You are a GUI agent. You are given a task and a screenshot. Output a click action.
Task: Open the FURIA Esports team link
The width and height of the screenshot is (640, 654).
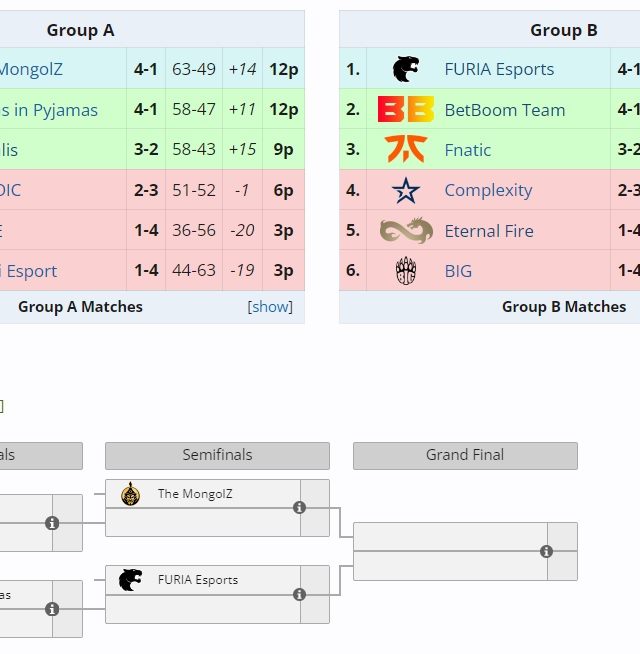(499, 69)
